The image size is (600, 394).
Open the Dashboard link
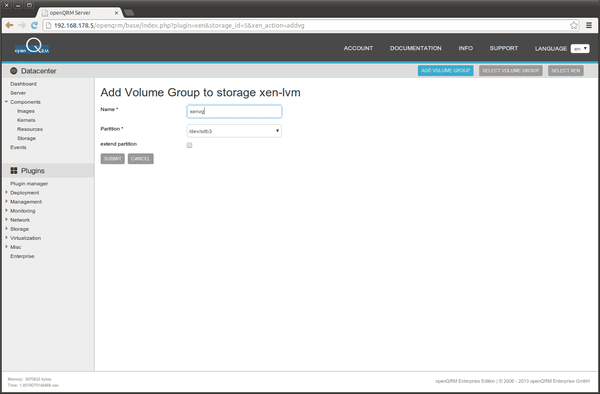[x=23, y=84]
